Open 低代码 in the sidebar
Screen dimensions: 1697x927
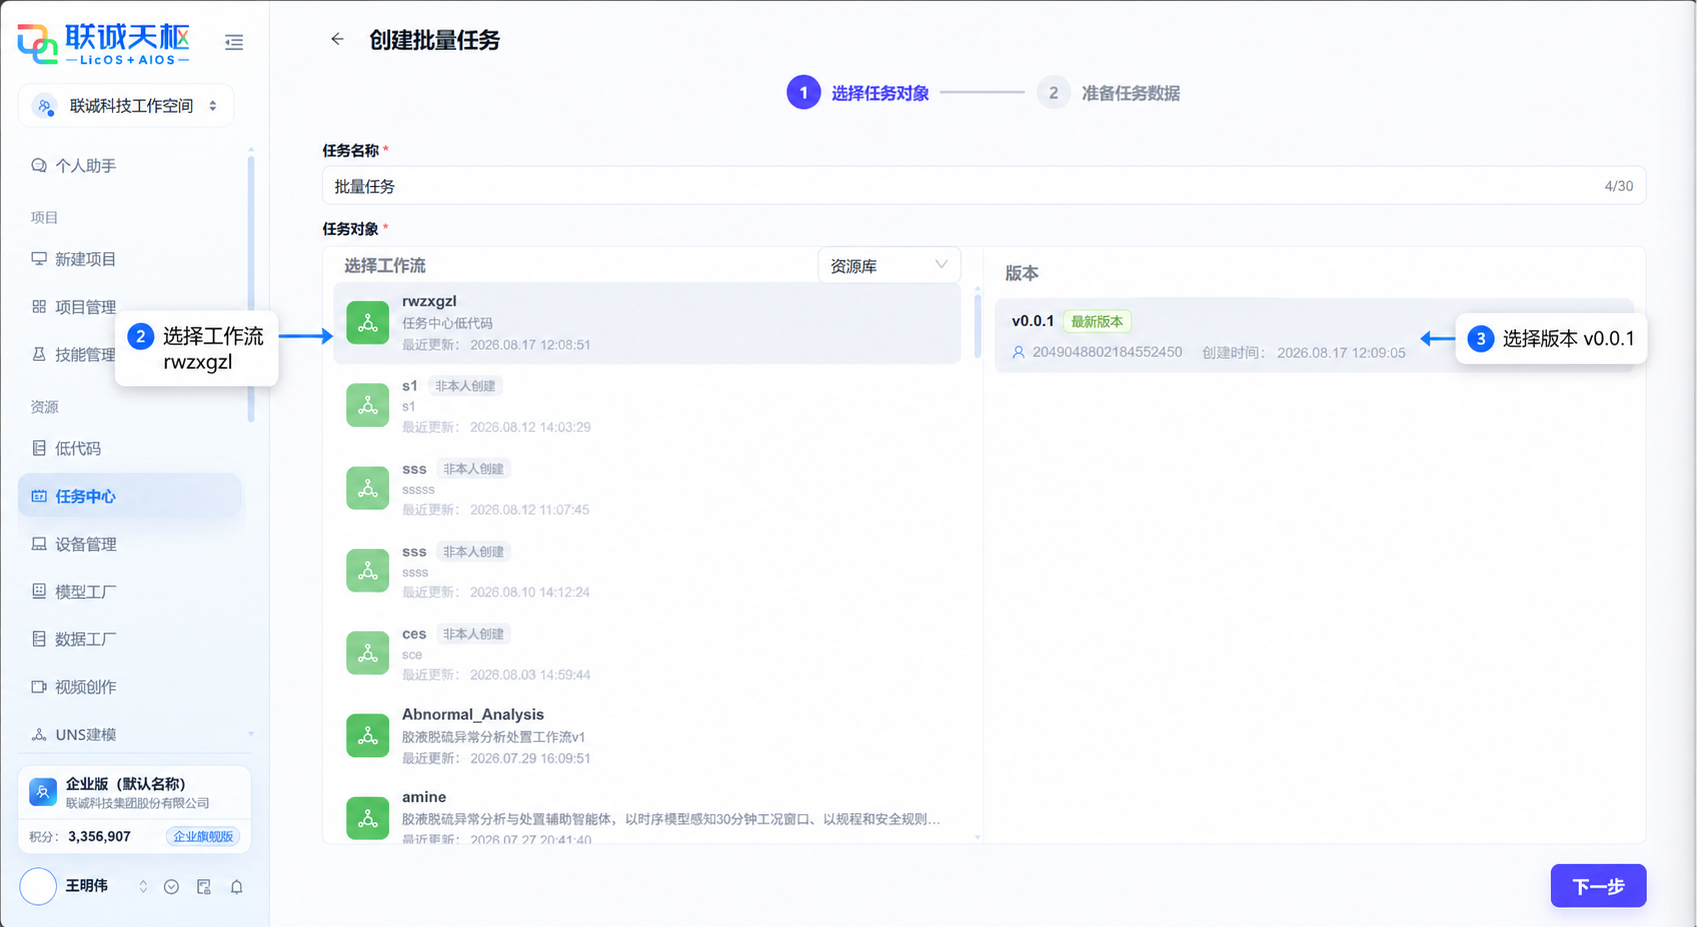78,448
